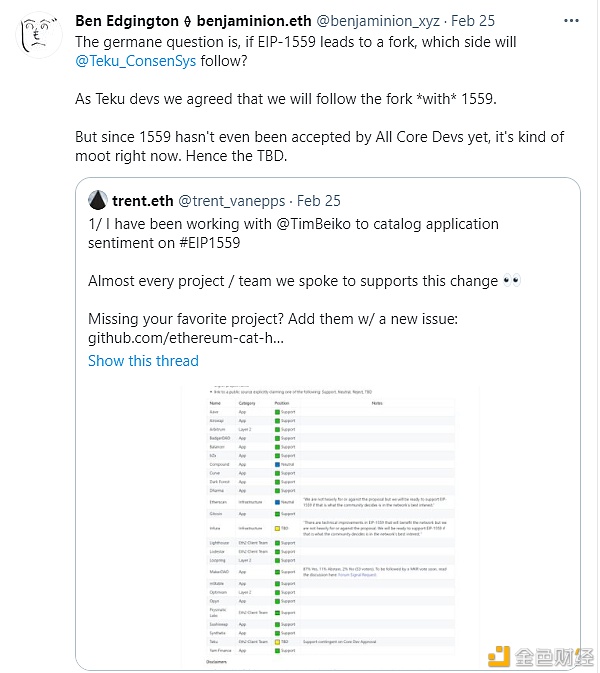Viewport: 600px width, 673px height.
Task: Open trent.eth's round avatar
Action: pyautogui.click(x=97, y=200)
